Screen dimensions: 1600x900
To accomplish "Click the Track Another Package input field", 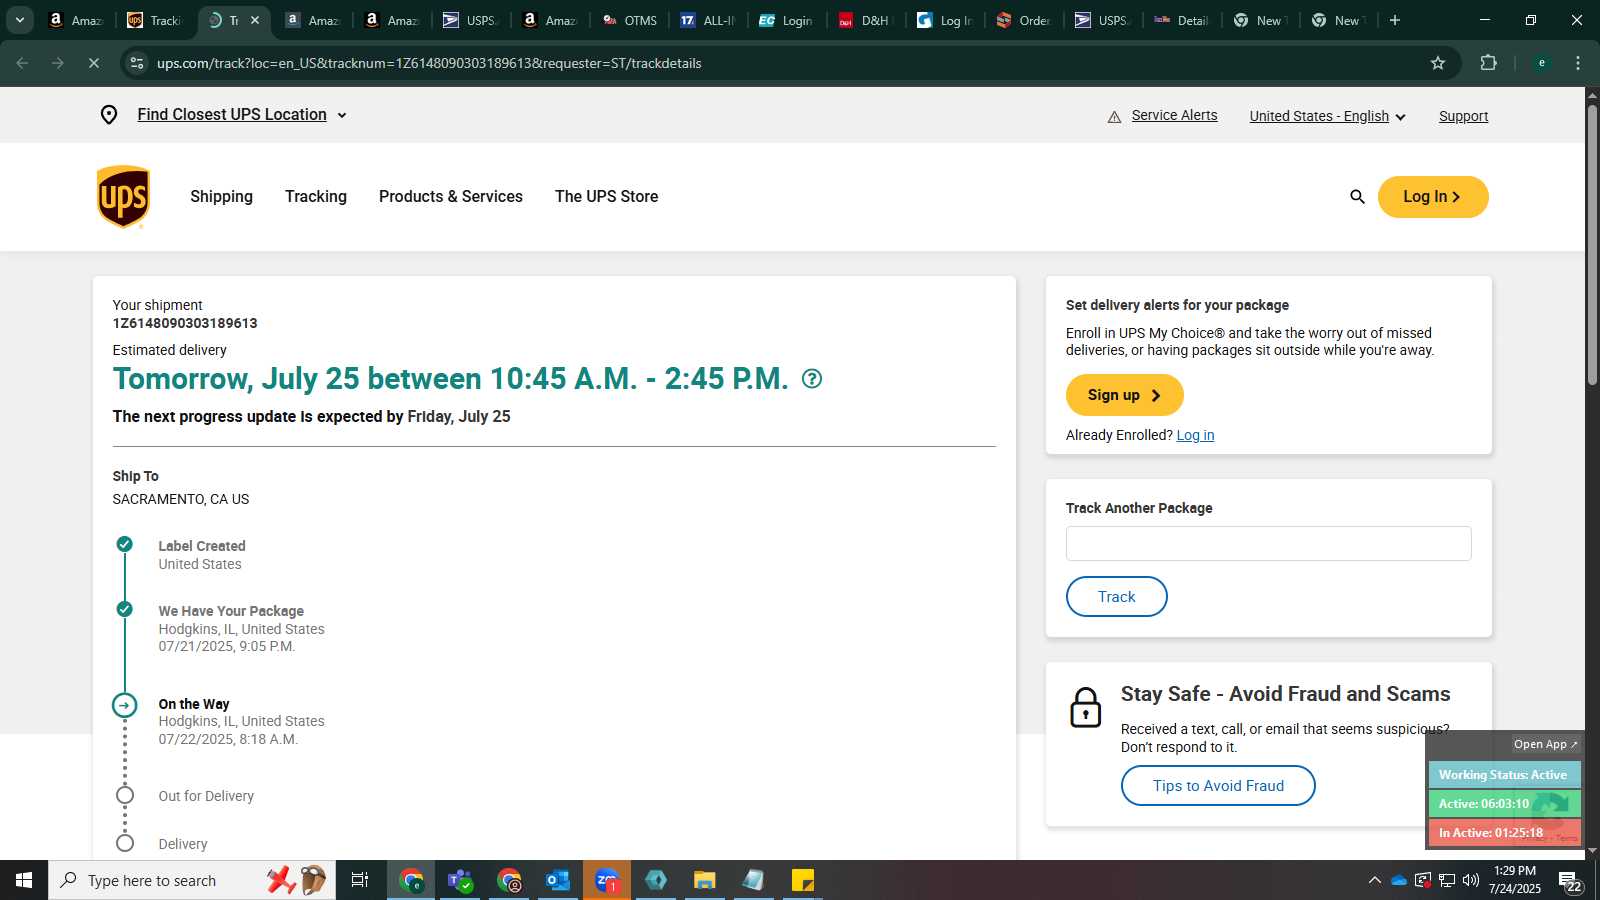I will [1268, 544].
